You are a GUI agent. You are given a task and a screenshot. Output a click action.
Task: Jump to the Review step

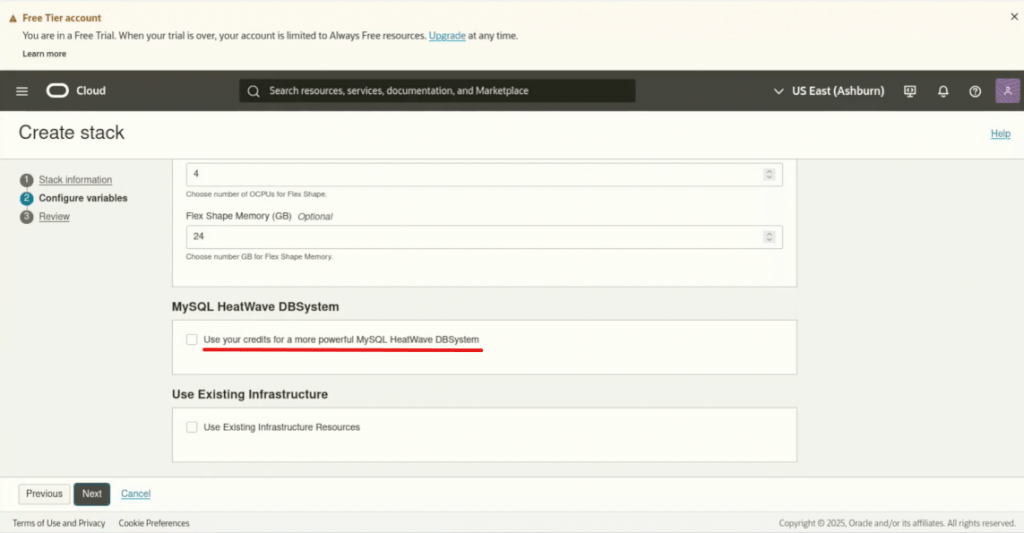[54, 216]
